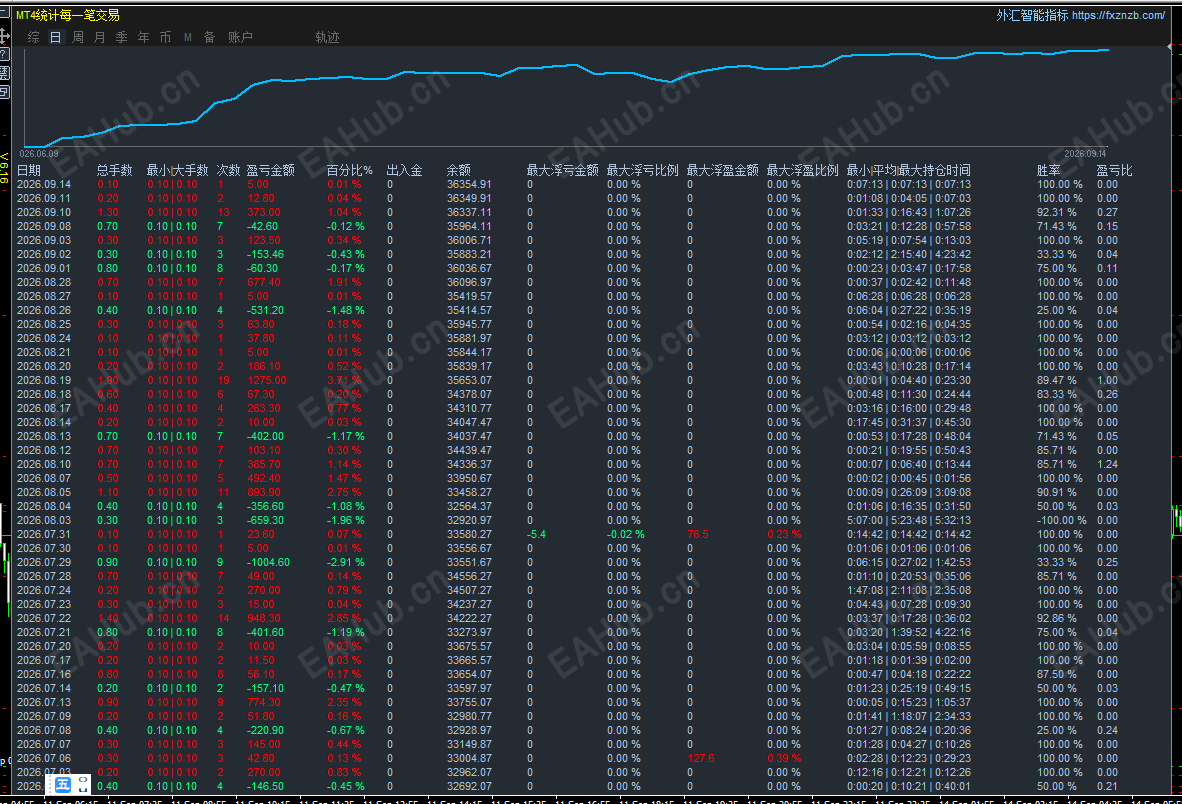The image size is (1182, 804).
Task: Switch to the 周 weekly statistics tab
Action: tap(78, 37)
